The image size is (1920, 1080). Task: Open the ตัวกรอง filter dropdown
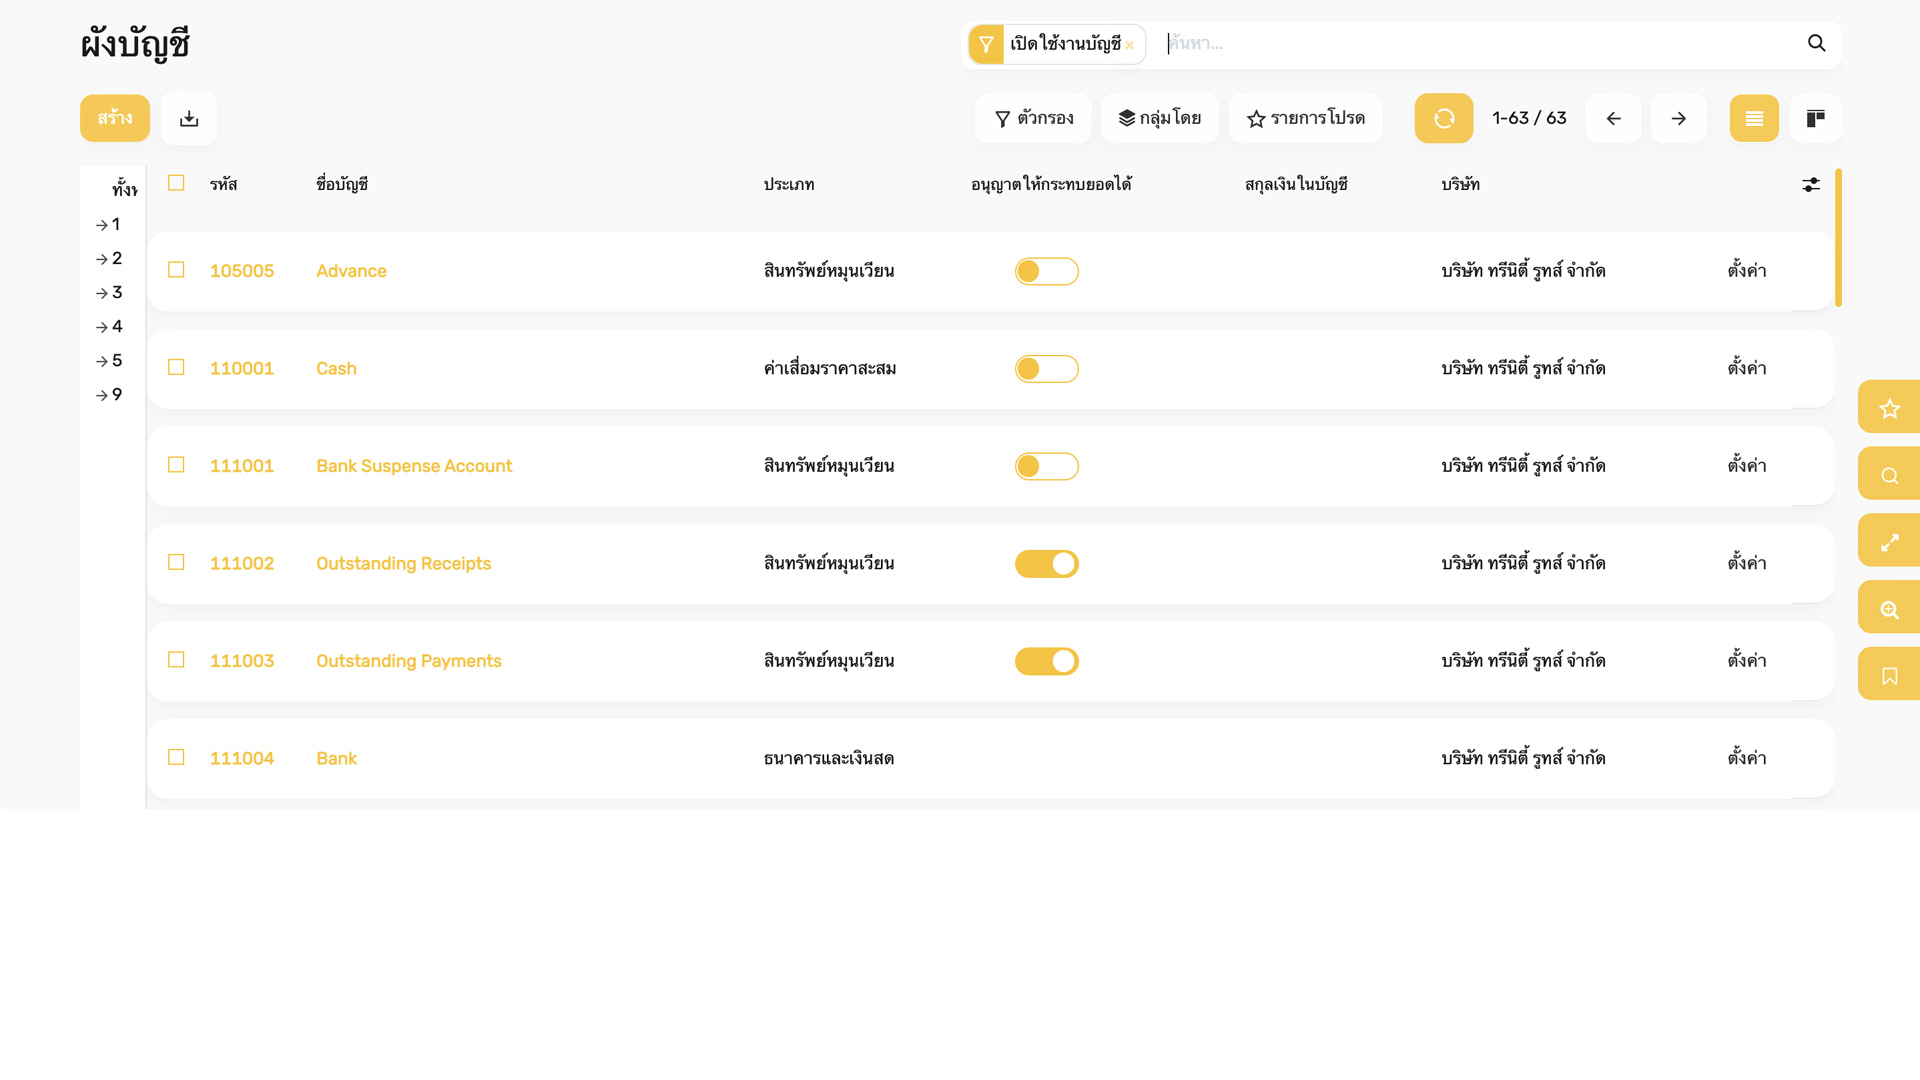pos(1033,119)
